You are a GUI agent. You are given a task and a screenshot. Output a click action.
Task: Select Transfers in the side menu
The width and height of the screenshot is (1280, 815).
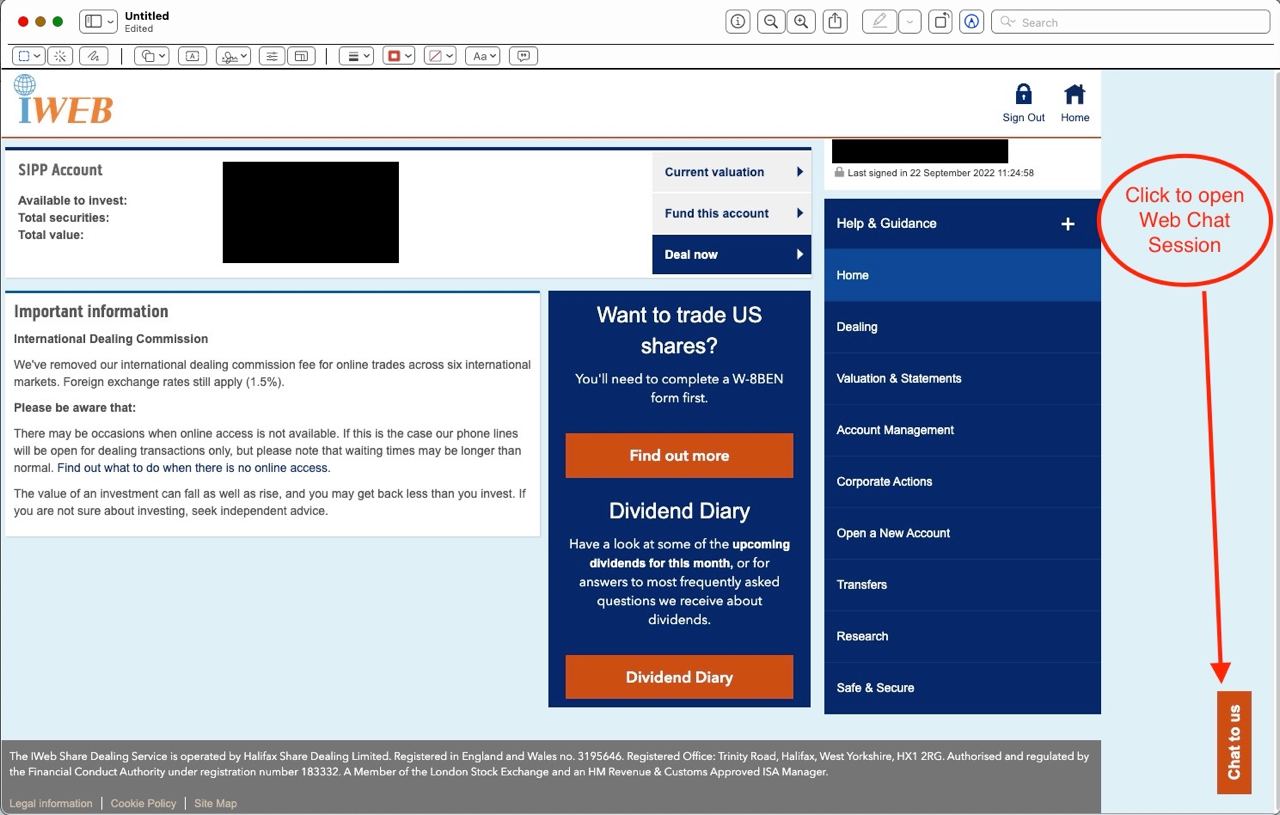[x=962, y=584]
